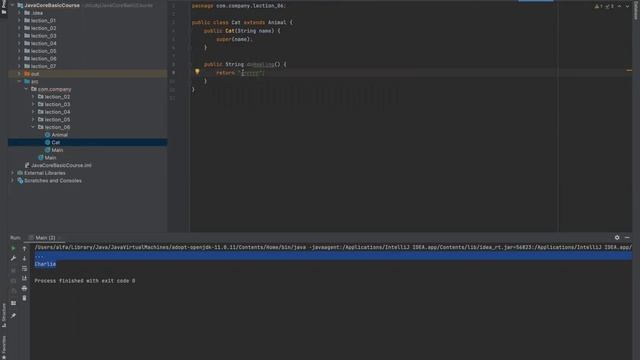
Task: Go to previous highlighted problem arrow
Action: click(x=620, y=6)
